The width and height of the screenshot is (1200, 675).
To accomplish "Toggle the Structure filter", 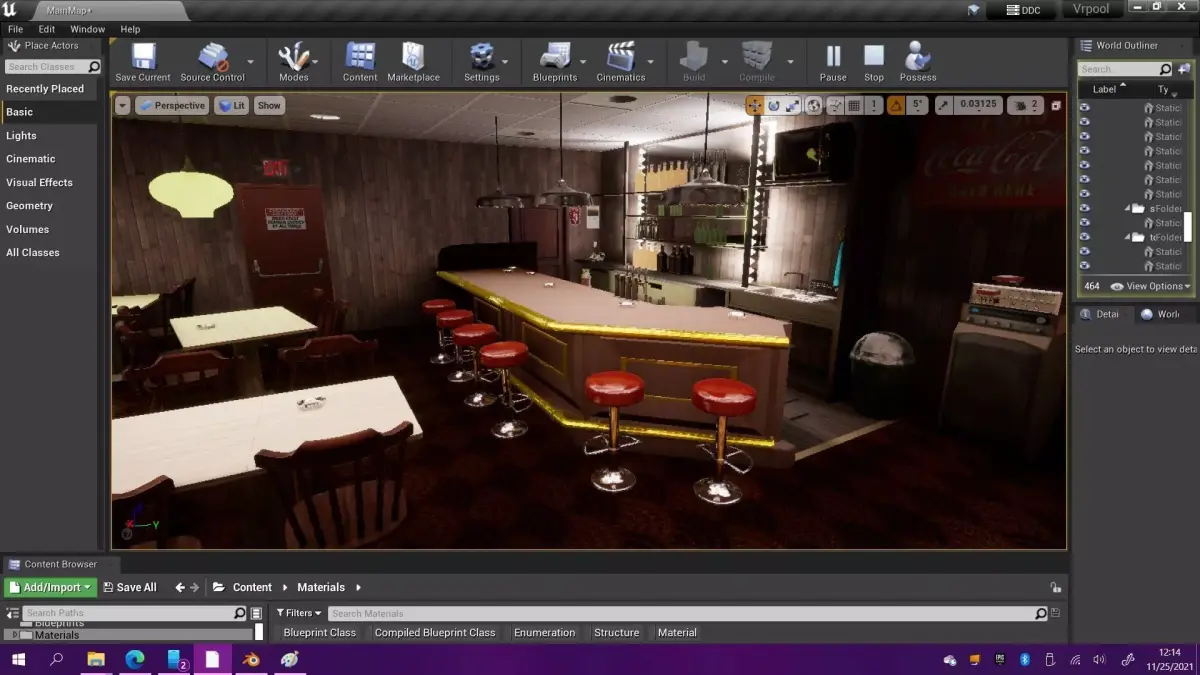I will [616, 632].
